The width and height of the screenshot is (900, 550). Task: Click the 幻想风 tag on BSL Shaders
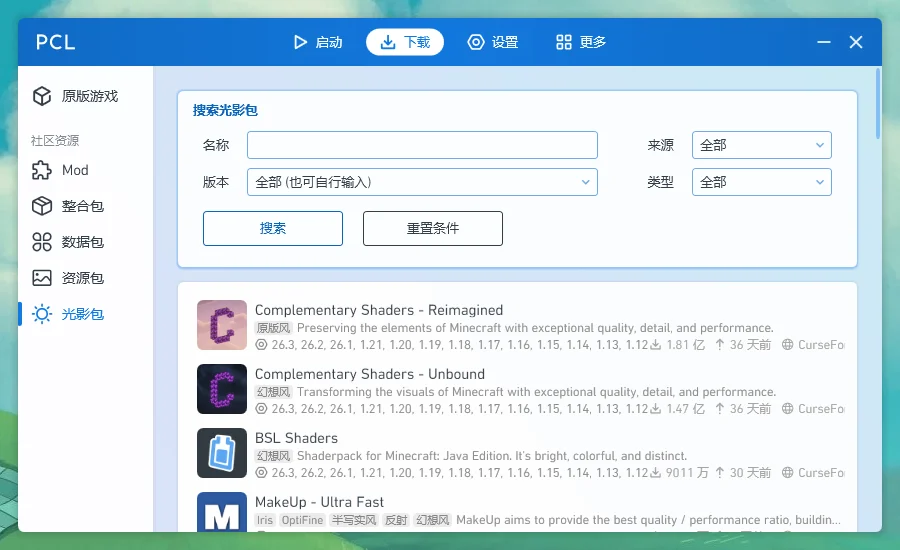273,456
